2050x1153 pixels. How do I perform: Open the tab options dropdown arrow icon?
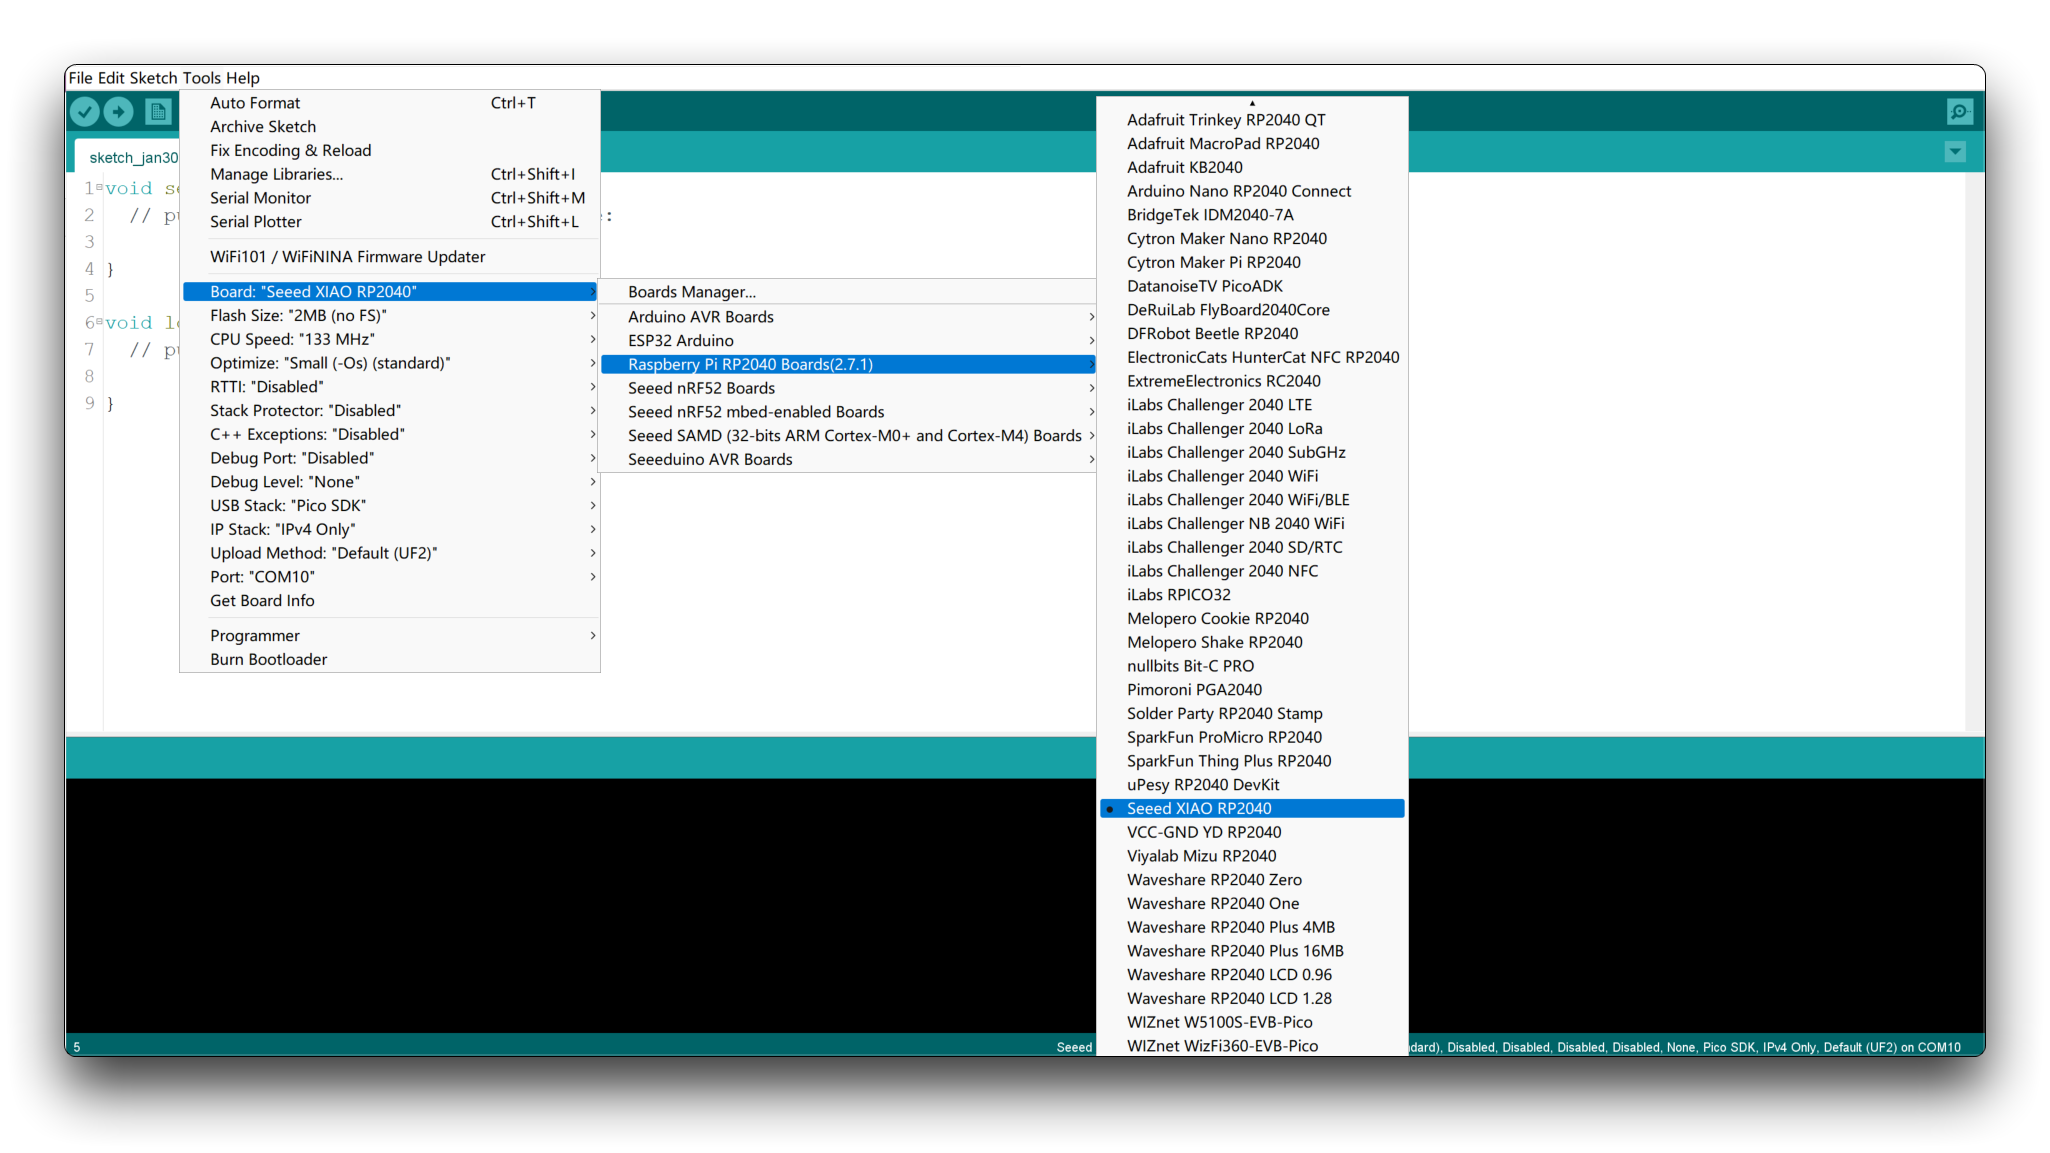coord(1955,152)
